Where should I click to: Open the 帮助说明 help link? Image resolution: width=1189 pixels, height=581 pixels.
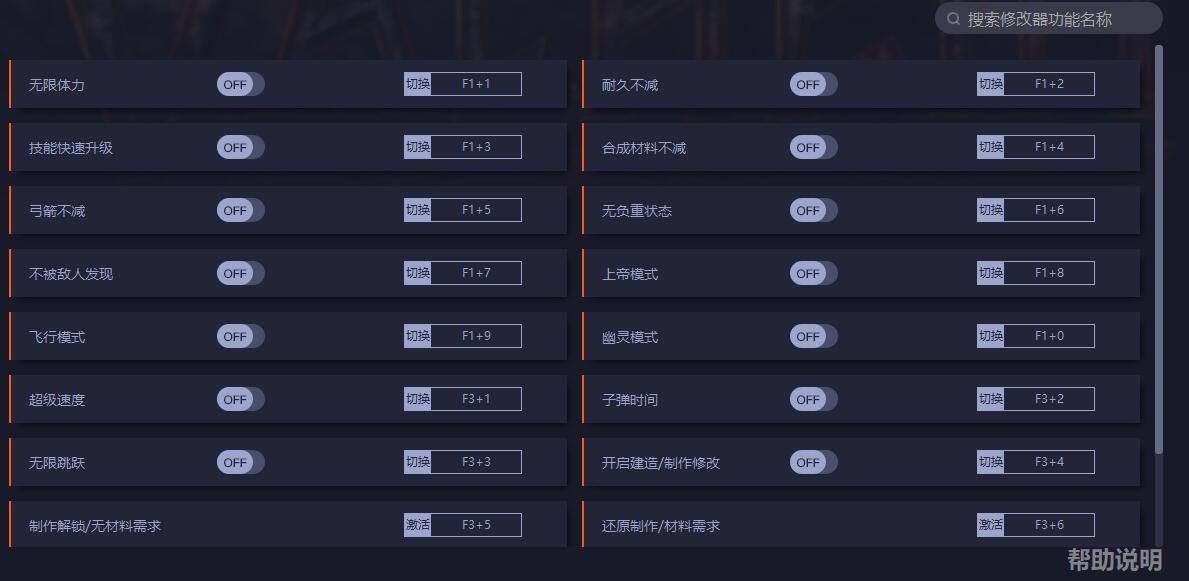(1114, 560)
